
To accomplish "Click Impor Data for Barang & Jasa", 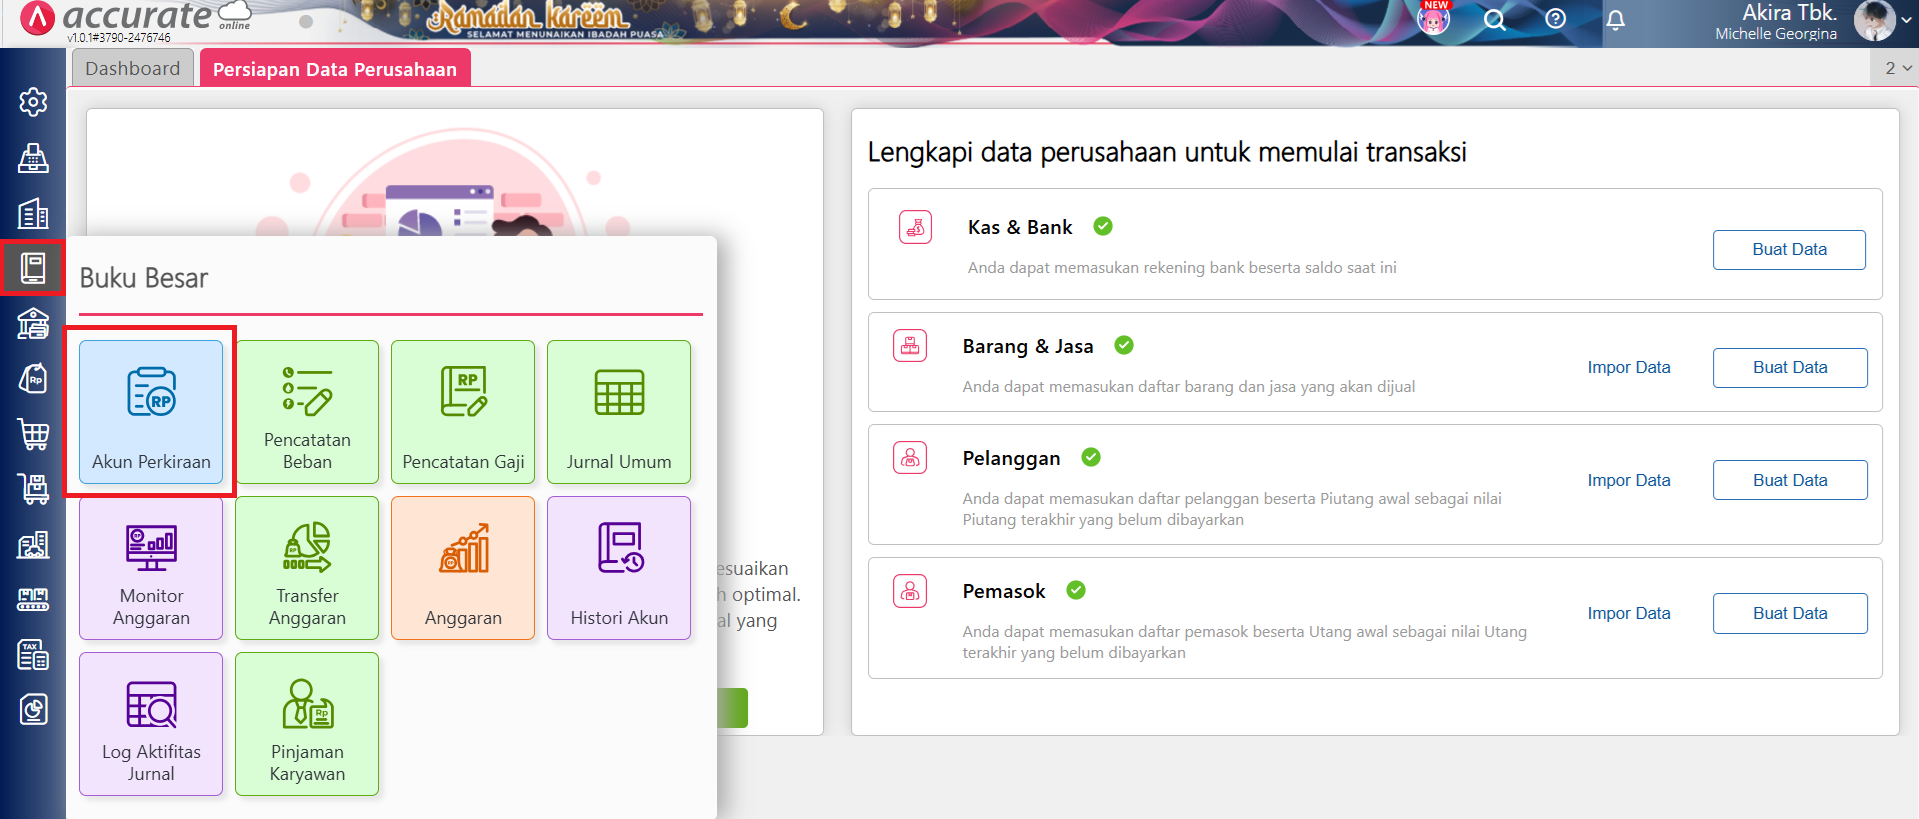I will pyautogui.click(x=1628, y=368).
